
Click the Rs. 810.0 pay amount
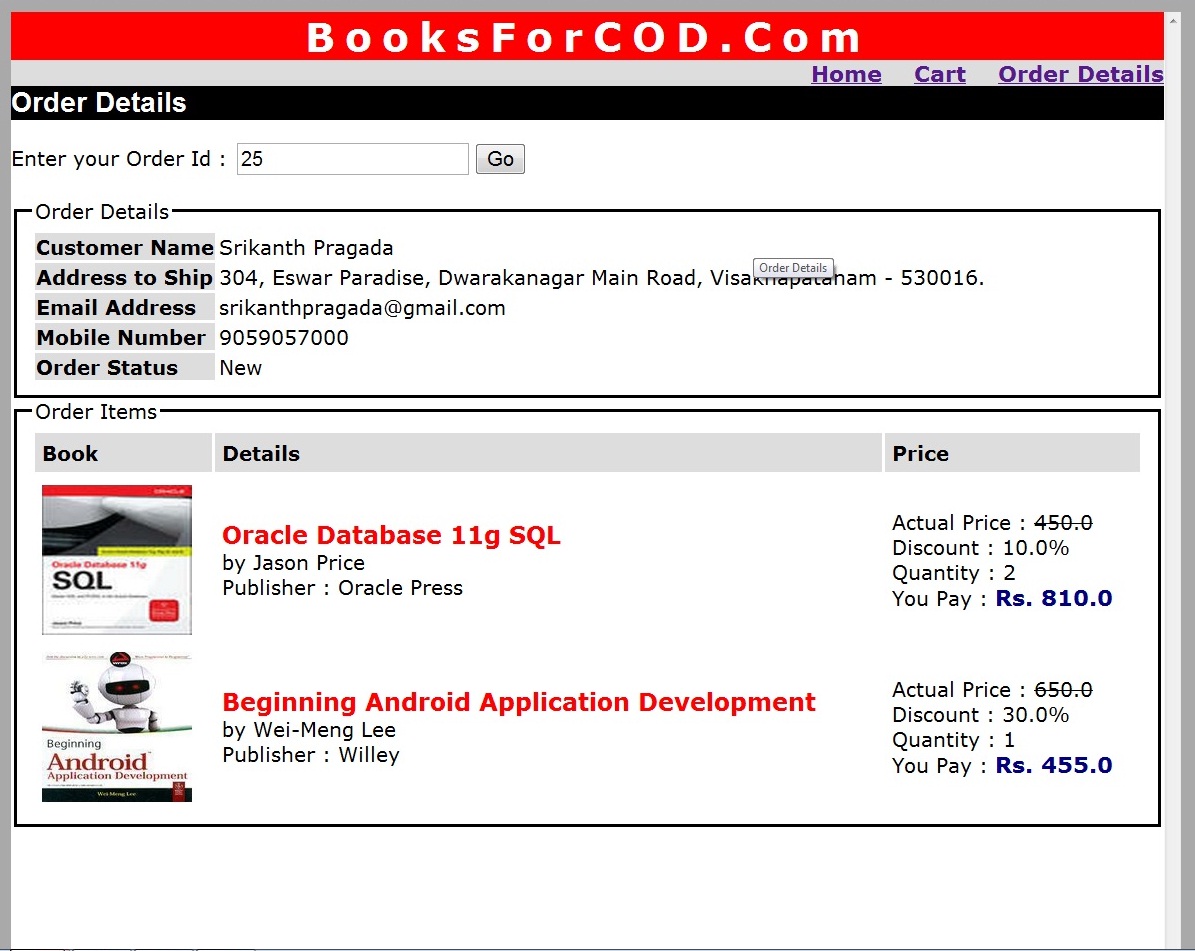(1054, 598)
